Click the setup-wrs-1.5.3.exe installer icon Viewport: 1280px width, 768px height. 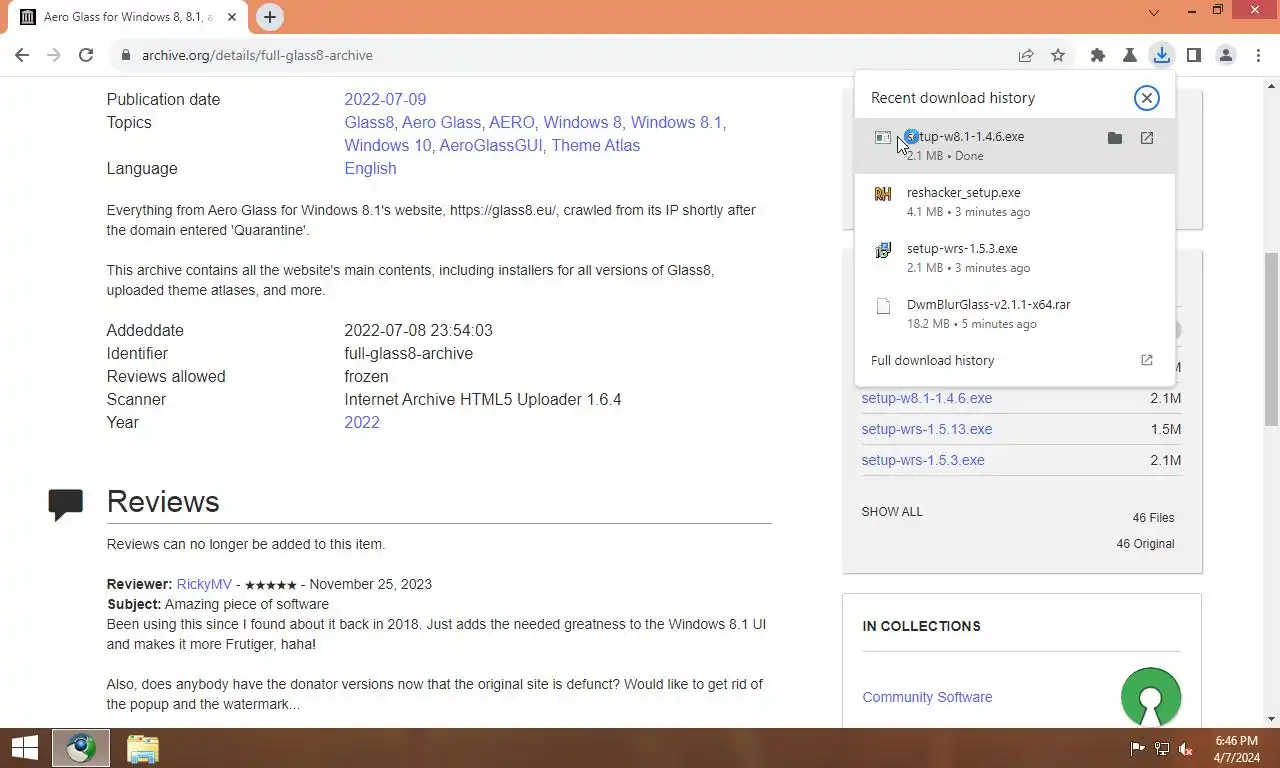click(x=883, y=250)
